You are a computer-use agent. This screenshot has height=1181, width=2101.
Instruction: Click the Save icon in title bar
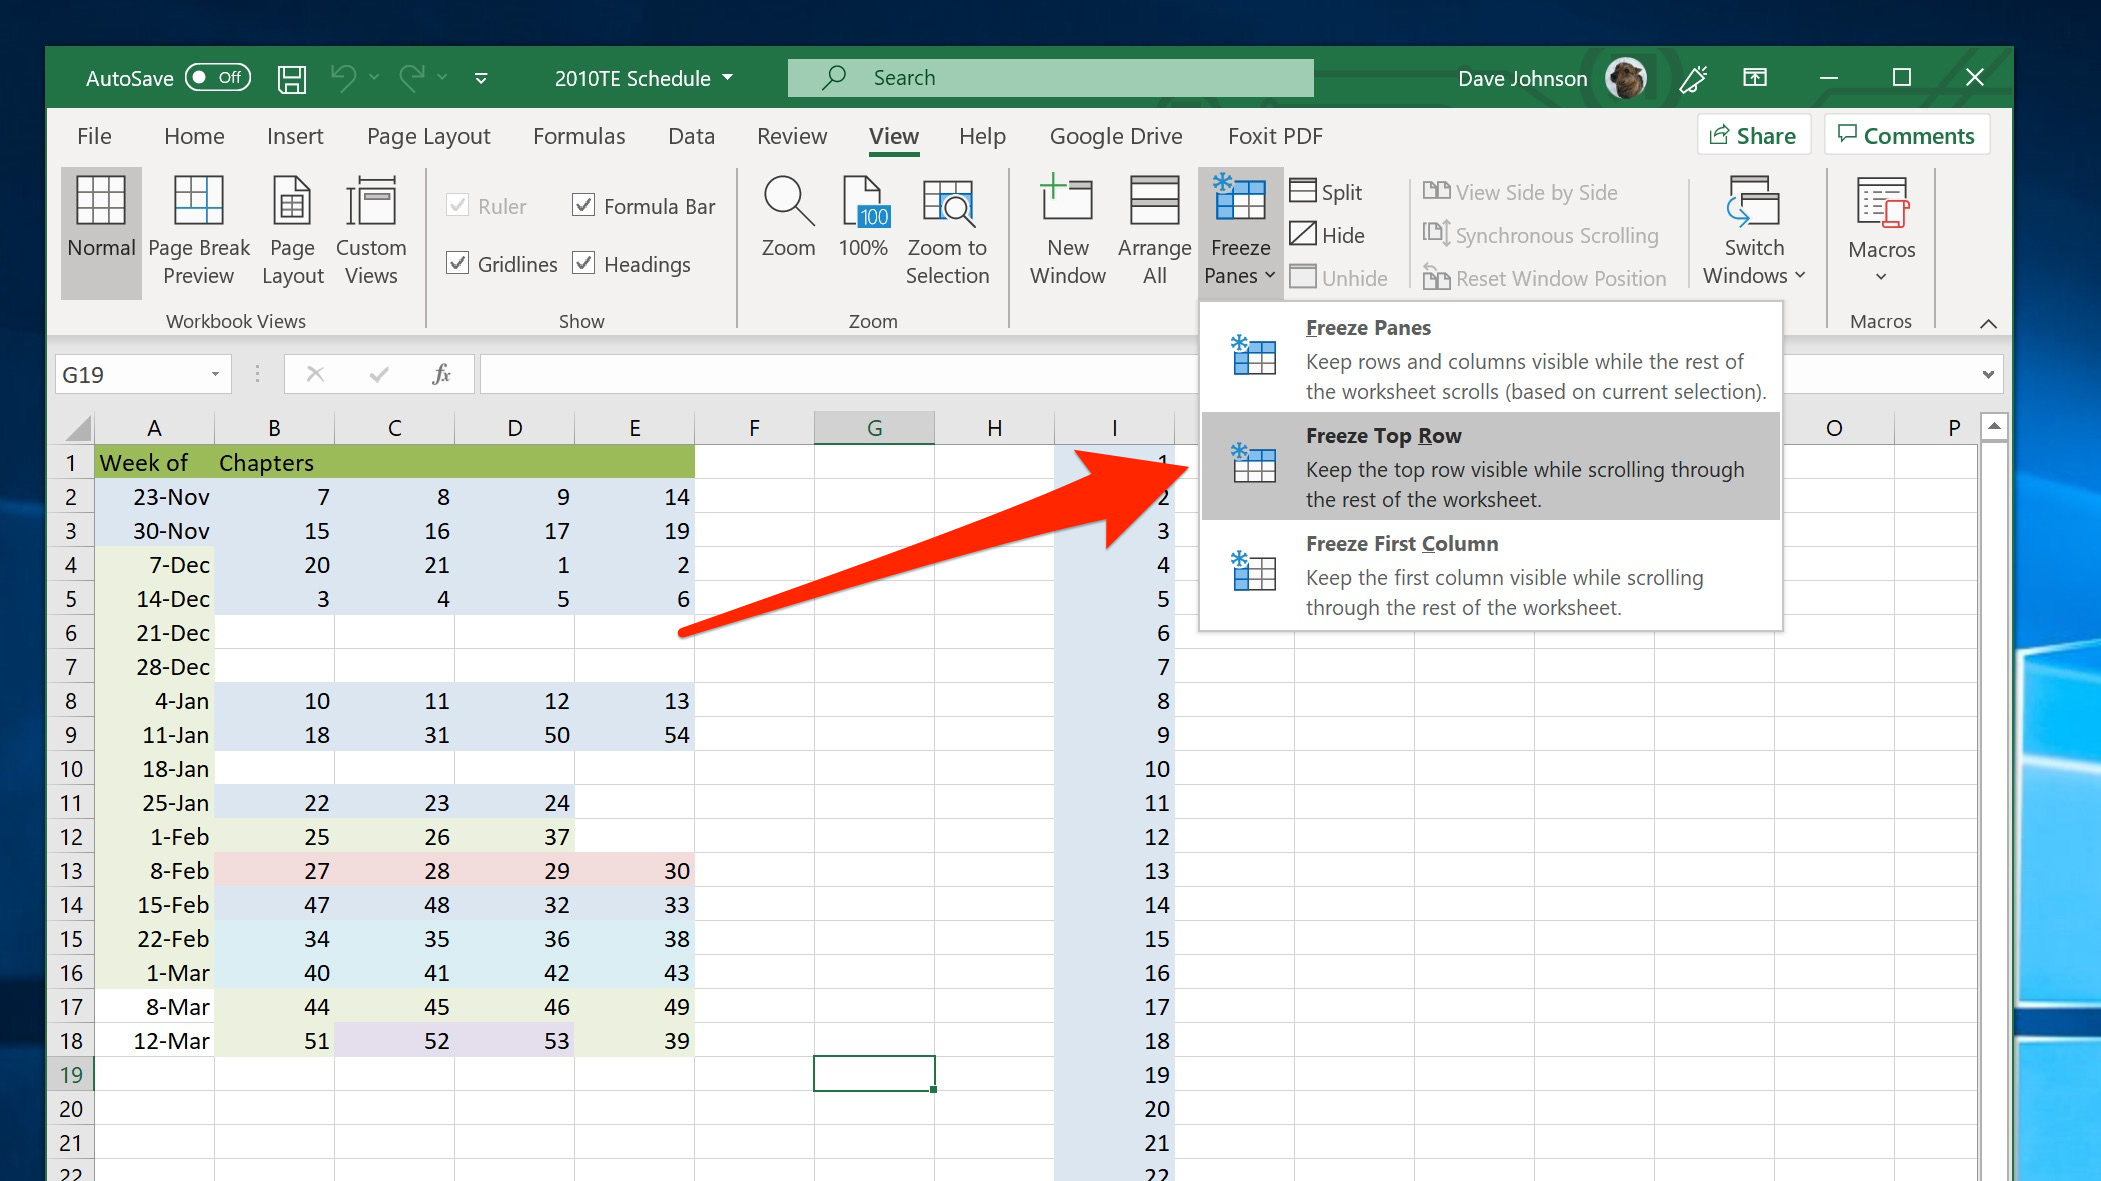click(291, 78)
